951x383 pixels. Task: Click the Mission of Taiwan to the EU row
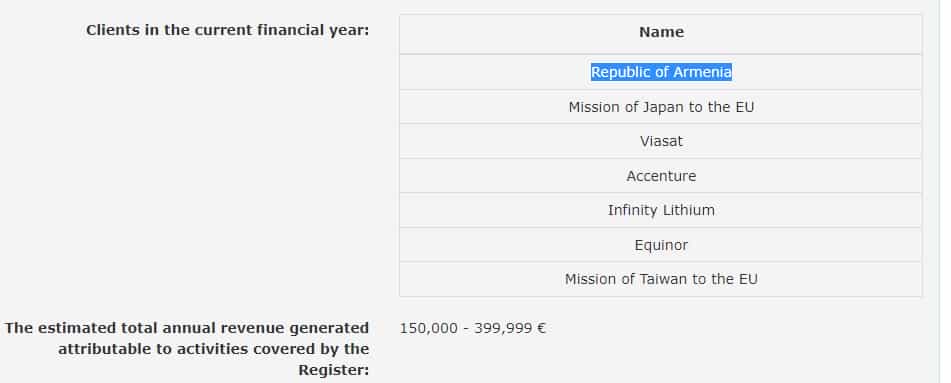pyautogui.click(x=660, y=279)
